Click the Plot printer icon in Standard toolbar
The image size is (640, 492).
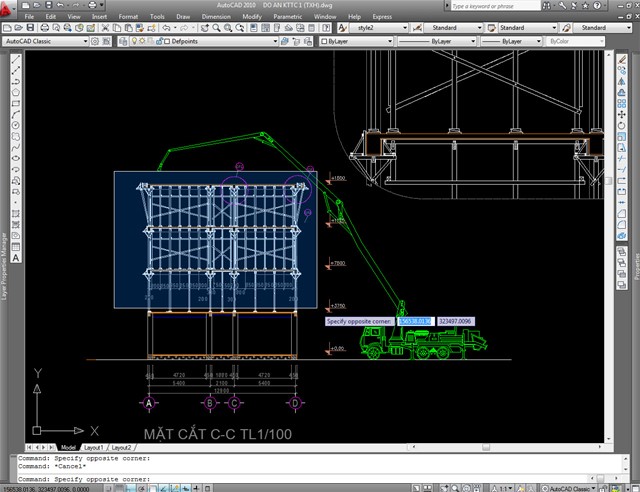click(44, 28)
